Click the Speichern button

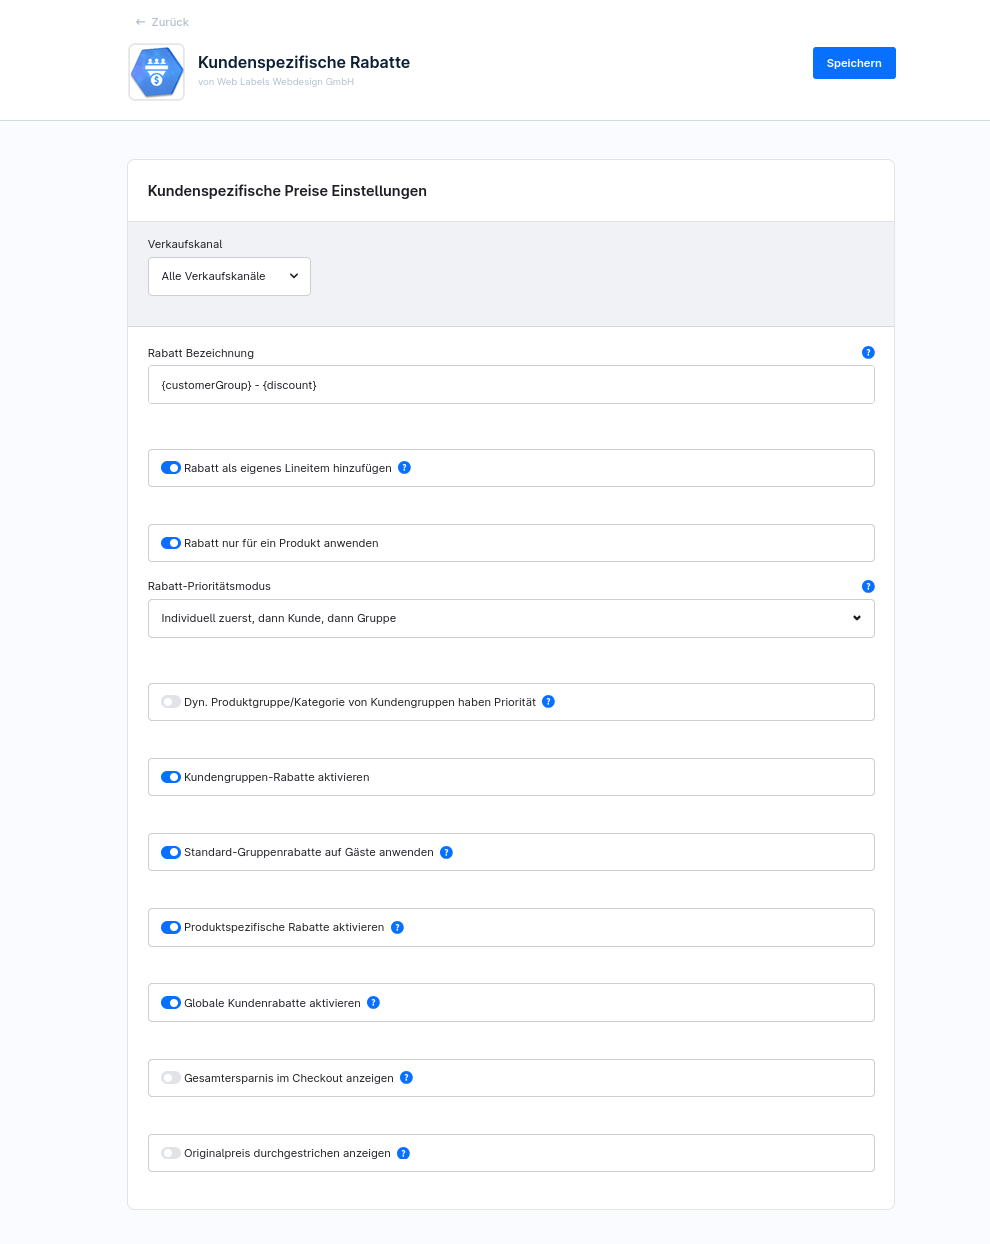[854, 63]
